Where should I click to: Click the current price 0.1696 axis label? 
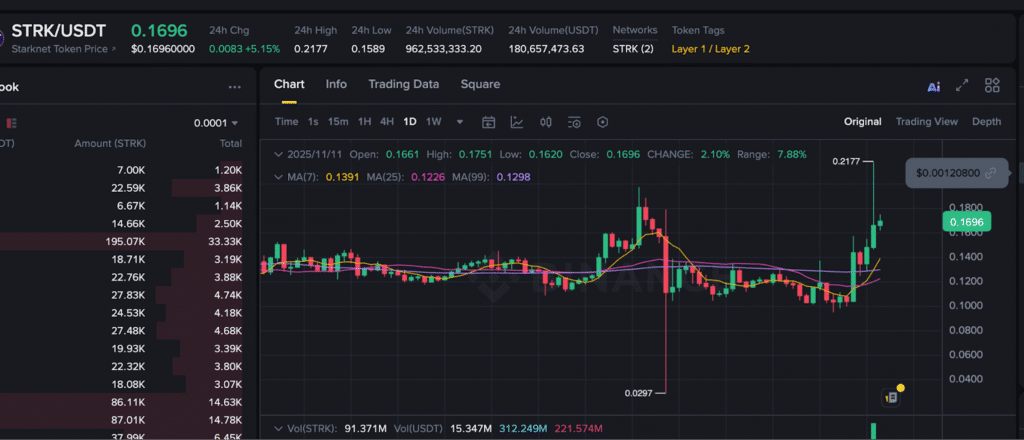click(x=968, y=222)
